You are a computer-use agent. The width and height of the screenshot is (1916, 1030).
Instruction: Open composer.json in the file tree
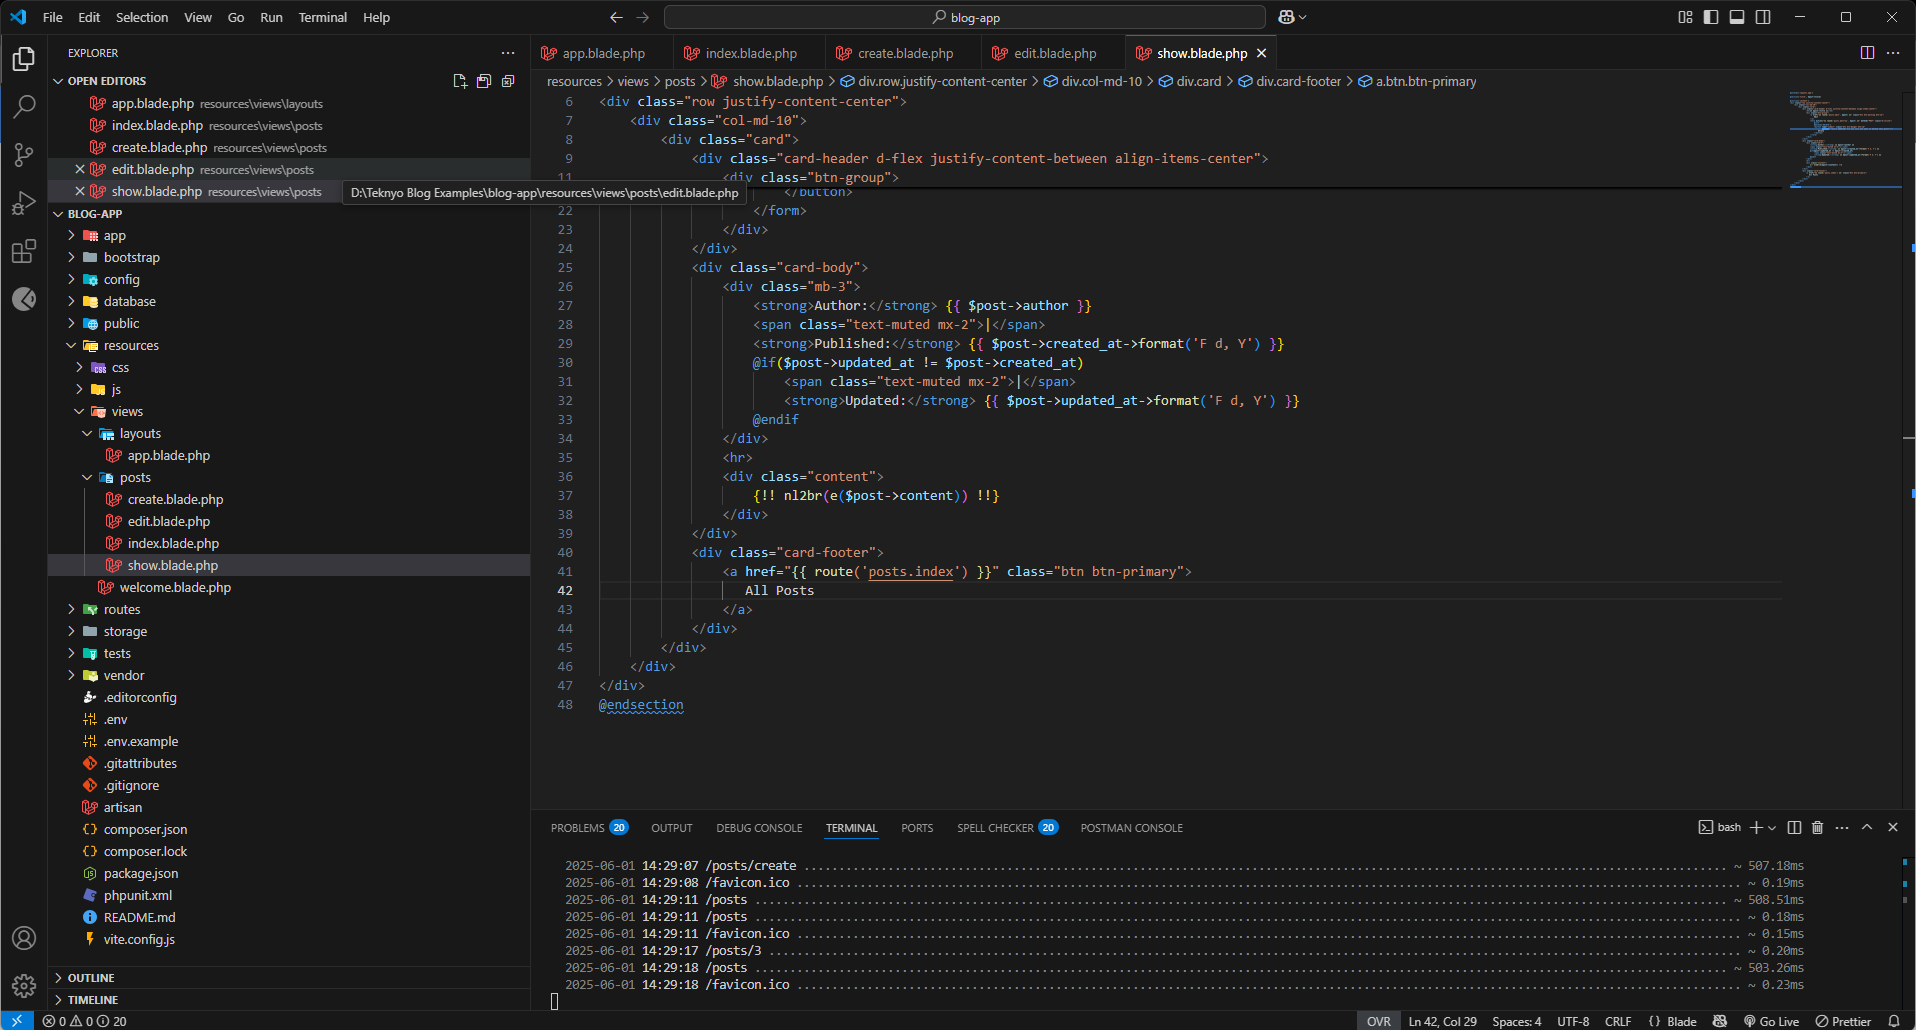[145, 830]
